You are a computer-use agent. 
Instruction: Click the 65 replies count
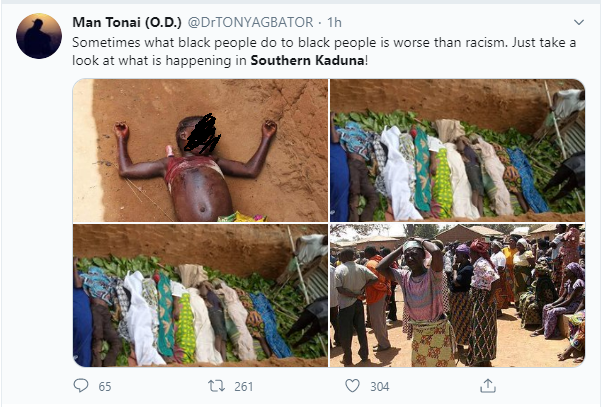pos(105,384)
